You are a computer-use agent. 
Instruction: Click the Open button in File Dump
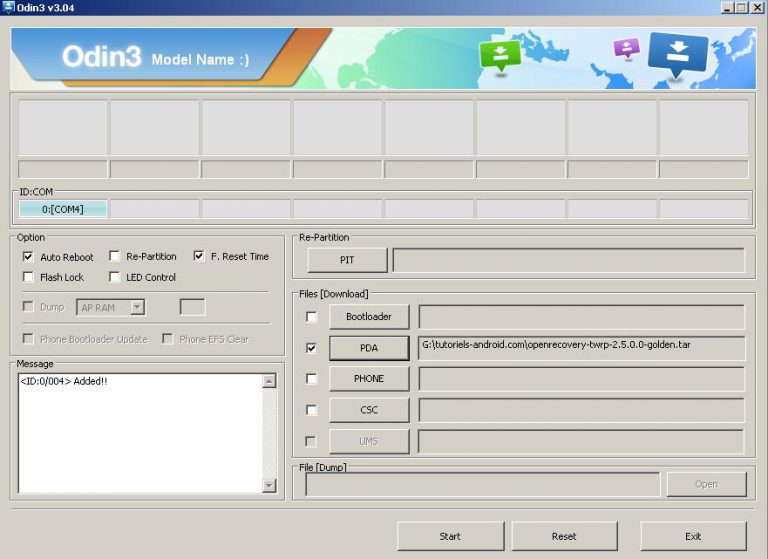click(x=706, y=484)
